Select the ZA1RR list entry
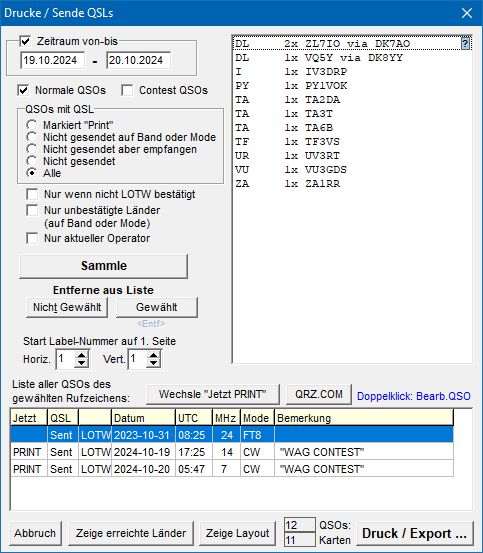Image resolution: width=483 pixels, height=553 pixels. [352, 184]
